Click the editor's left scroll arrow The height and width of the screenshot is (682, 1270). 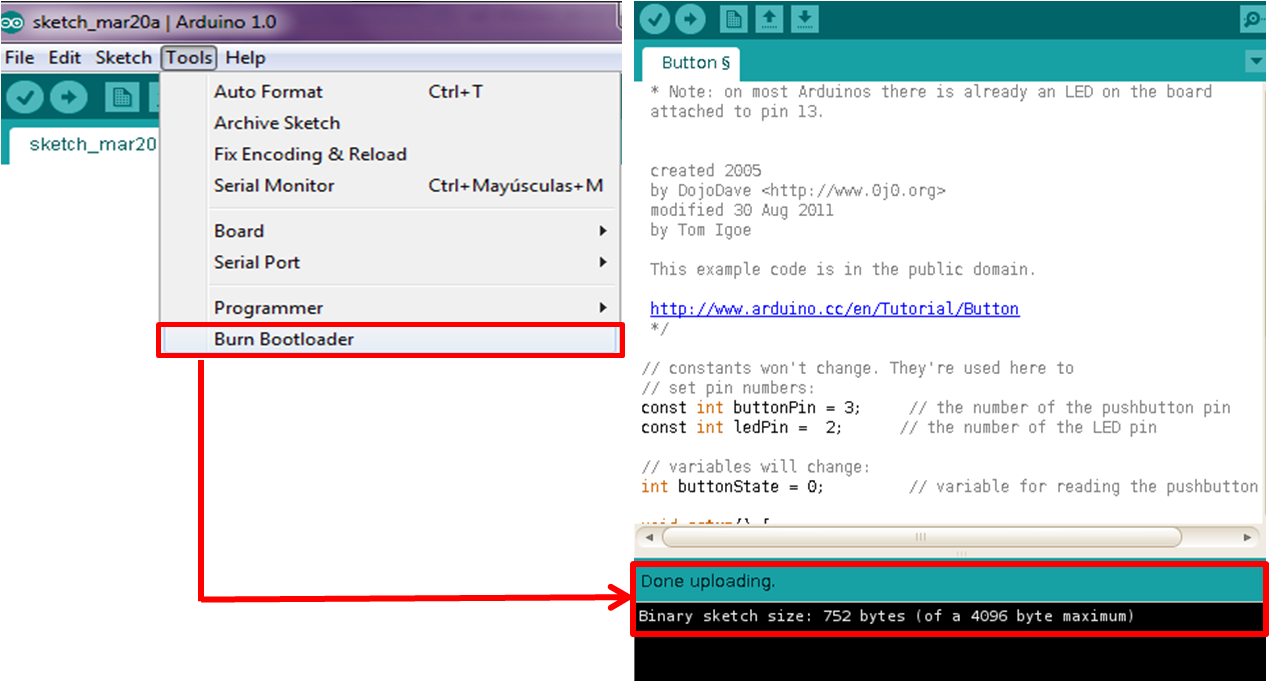coord(649,537)
